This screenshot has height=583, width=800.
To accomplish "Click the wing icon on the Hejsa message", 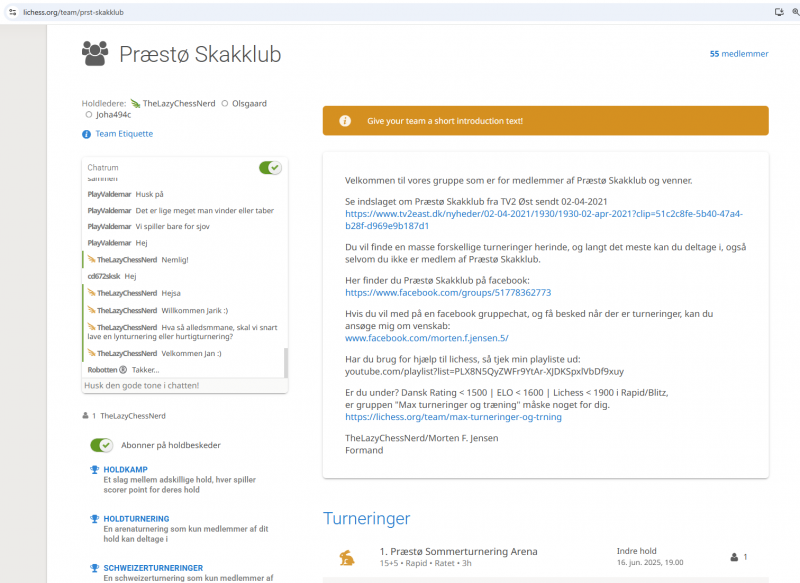I will coord(91,293).
